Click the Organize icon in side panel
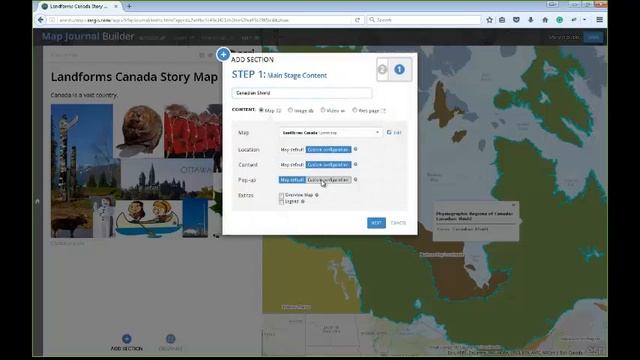This screenshot has width=640, height=360. tap(171, 339)
